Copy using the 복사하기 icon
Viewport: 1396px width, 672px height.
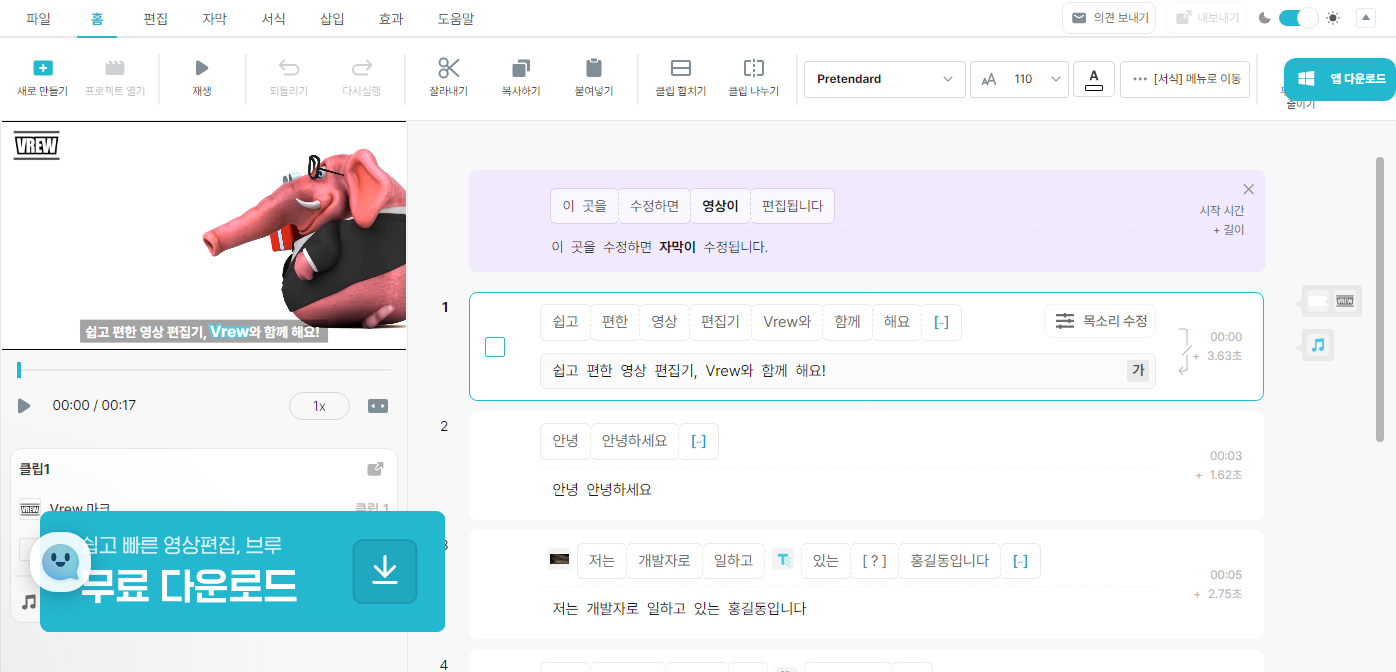click(x=521, y=78)
